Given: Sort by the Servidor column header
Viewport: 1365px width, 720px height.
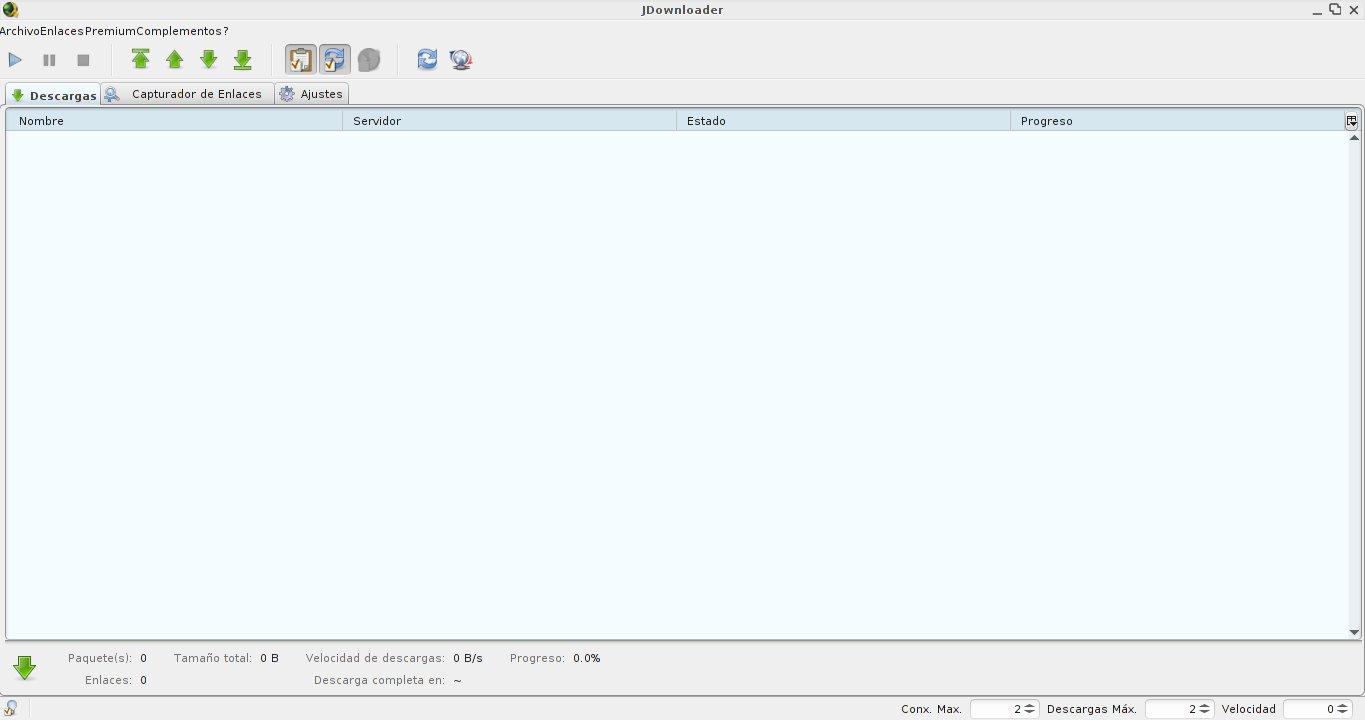Looking at the screenshot, I should point(509,121).
